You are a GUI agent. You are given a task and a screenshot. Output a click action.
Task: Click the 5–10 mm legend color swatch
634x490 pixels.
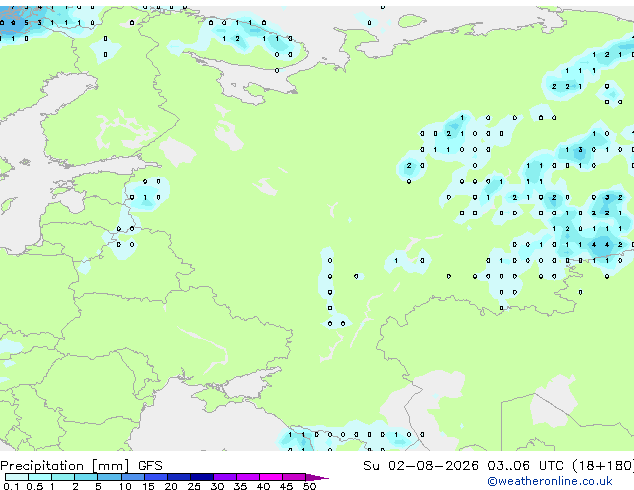109,477
